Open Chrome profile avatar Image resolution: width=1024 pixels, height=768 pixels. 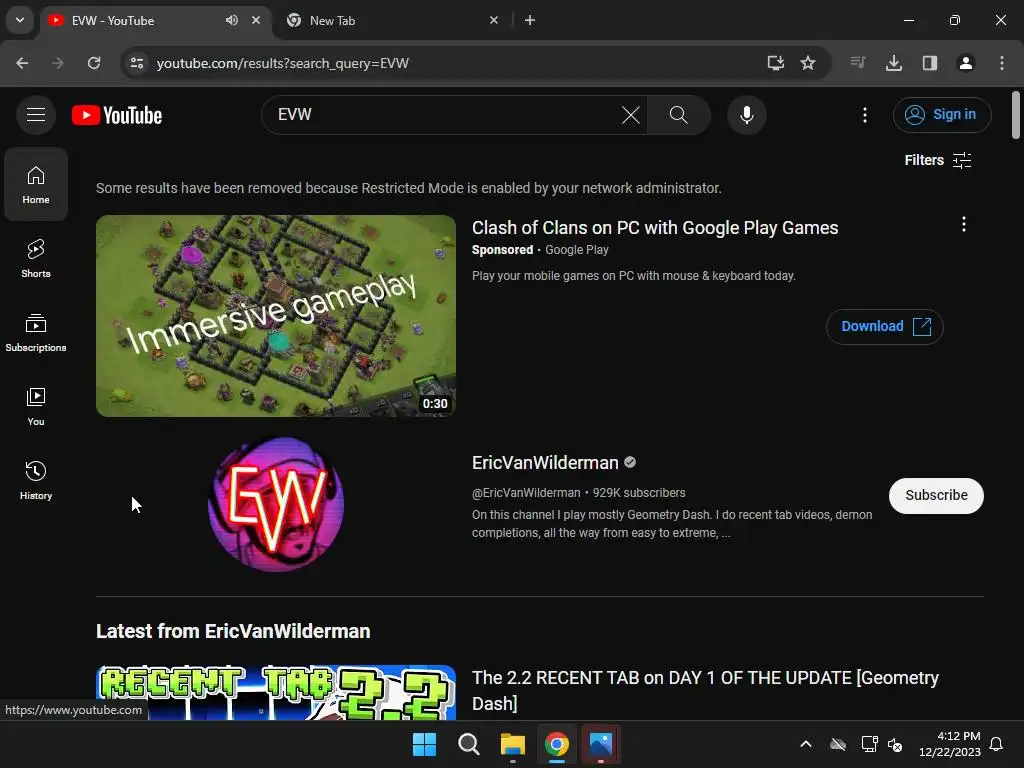[x=966, y=63]
